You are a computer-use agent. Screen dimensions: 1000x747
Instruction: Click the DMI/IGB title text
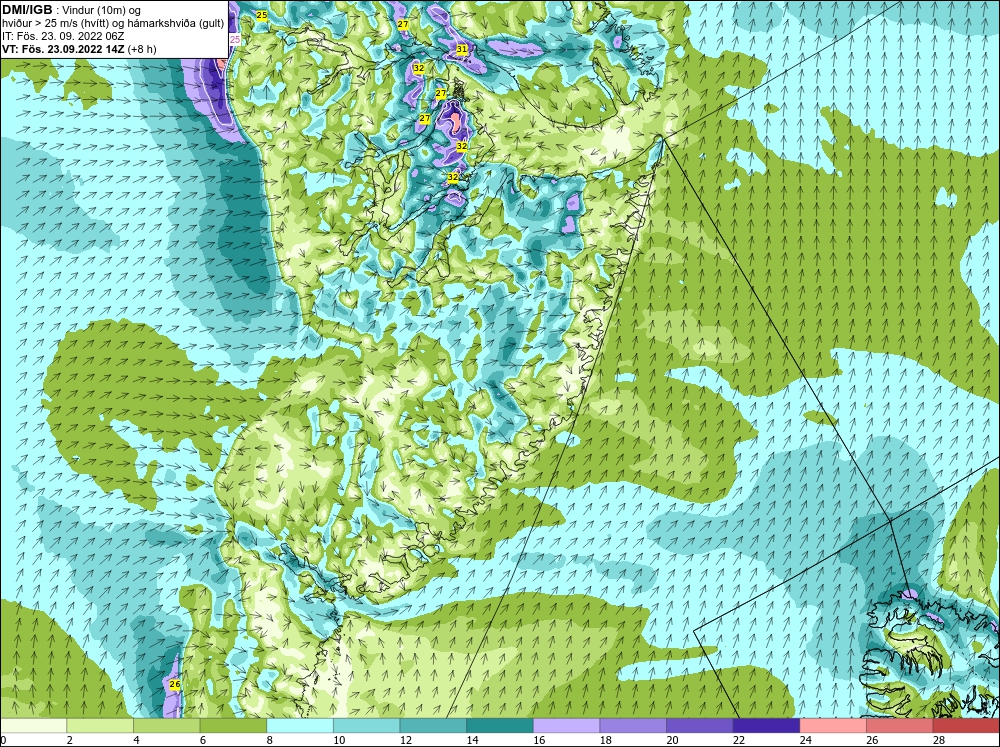point(27,10)
